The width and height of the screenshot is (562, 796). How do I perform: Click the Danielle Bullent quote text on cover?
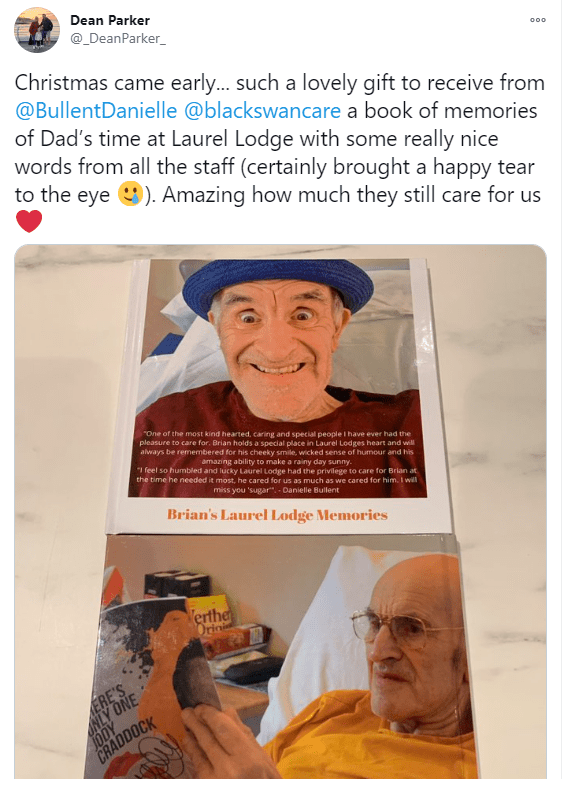tap(277, 461)
